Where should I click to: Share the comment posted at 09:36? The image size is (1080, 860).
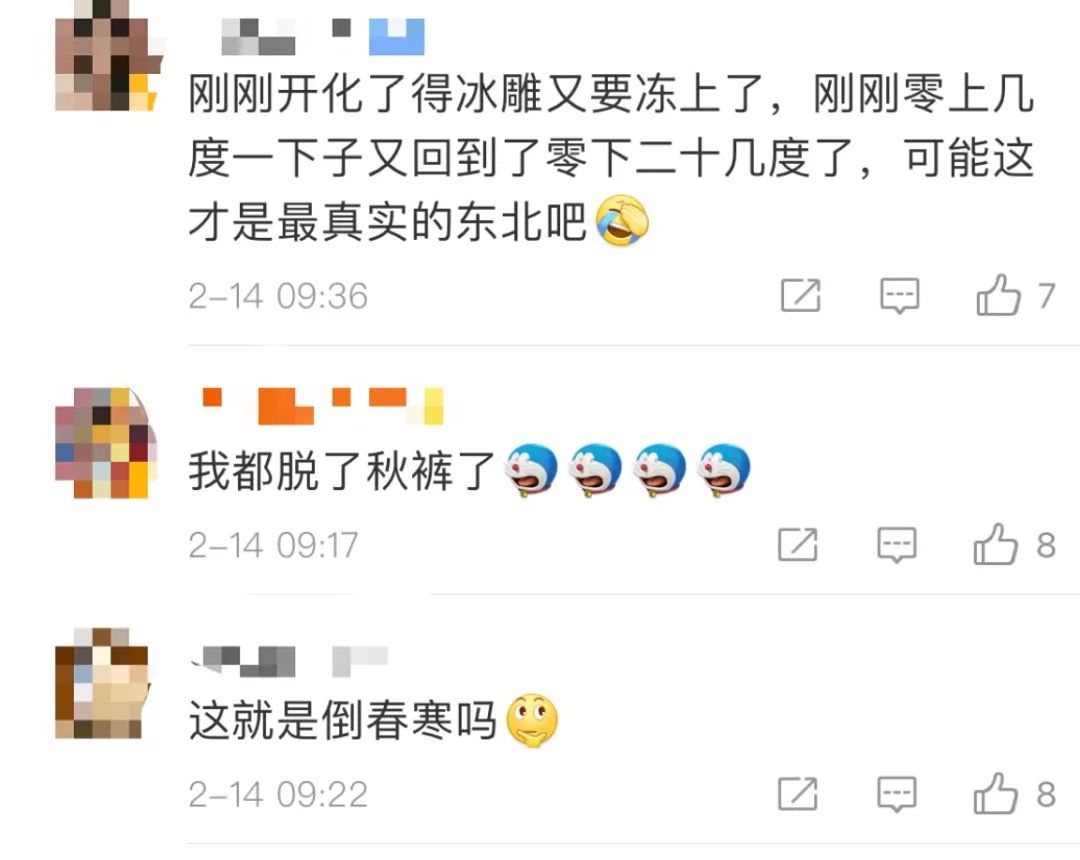801,295
